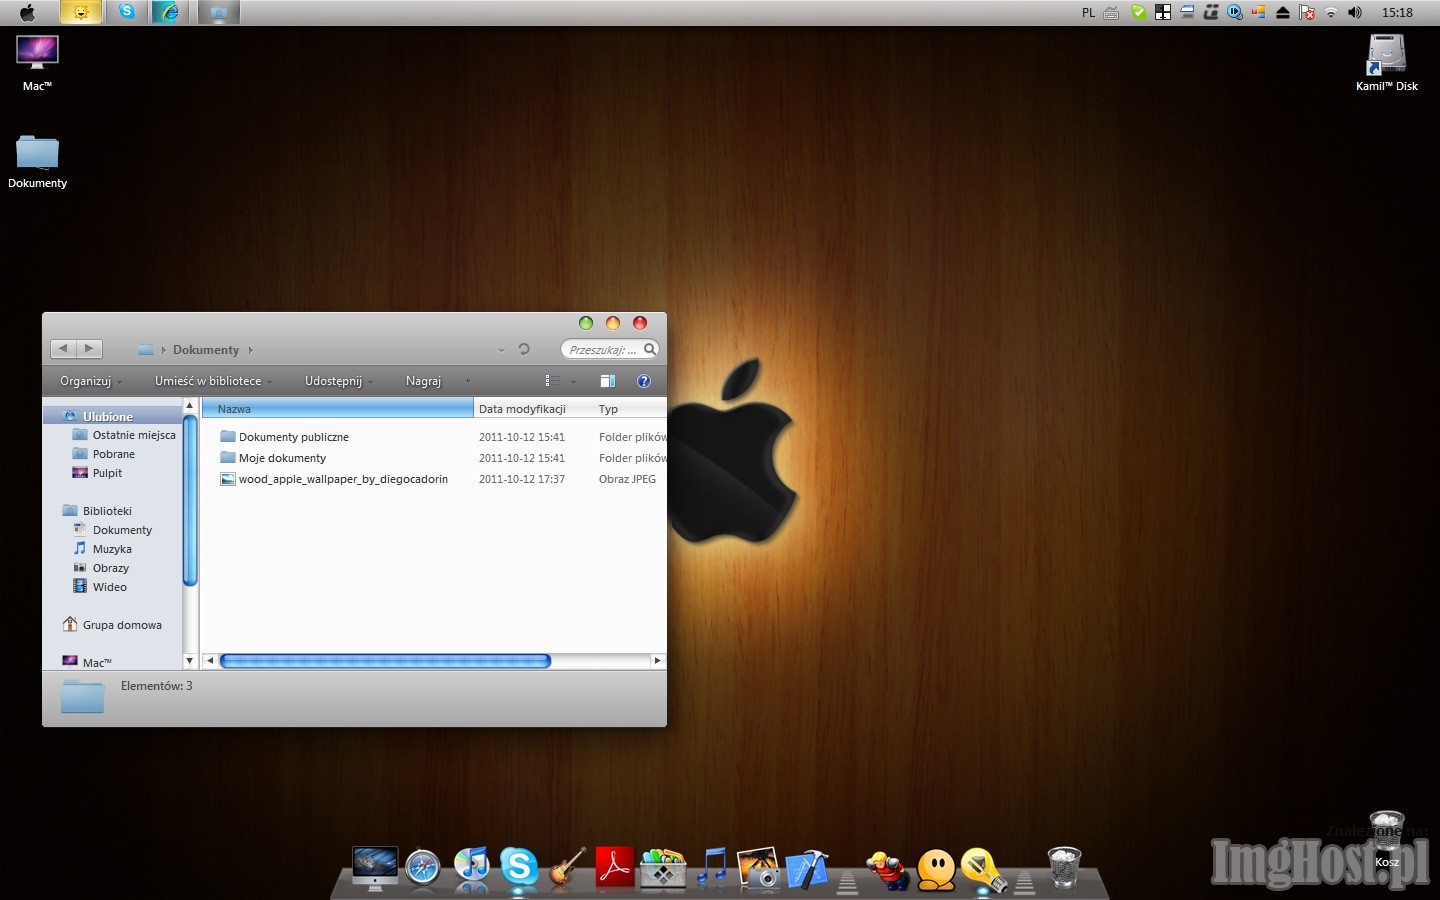Open the change view dropdown arrow
Screen dimensions: 1440x900
pyautogui.click(x=573, y=381)
